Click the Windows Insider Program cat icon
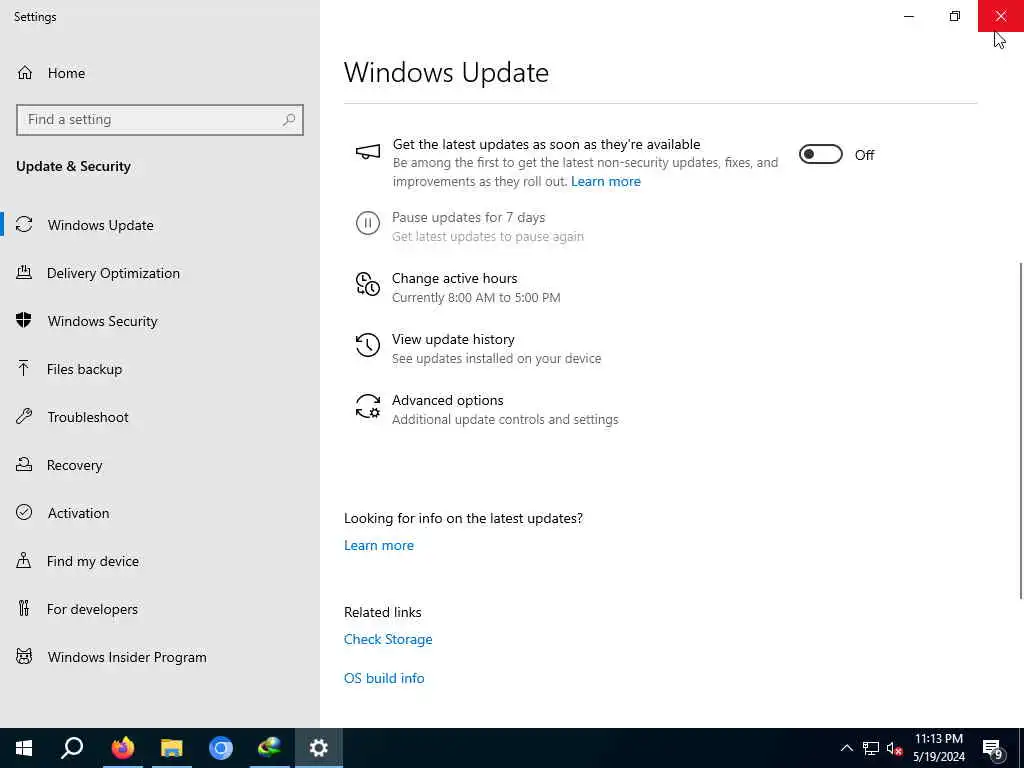Viewport: 1024px width, 768px height. coord(24,657)
